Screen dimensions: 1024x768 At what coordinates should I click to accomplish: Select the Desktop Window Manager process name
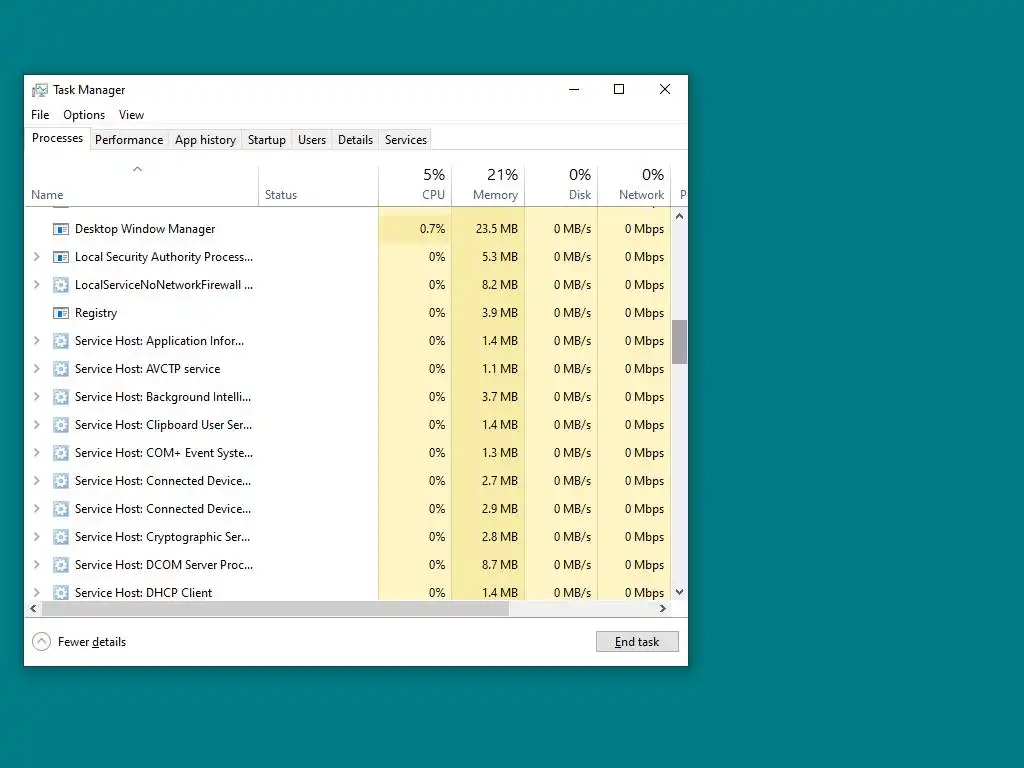(x=145, y=229)
